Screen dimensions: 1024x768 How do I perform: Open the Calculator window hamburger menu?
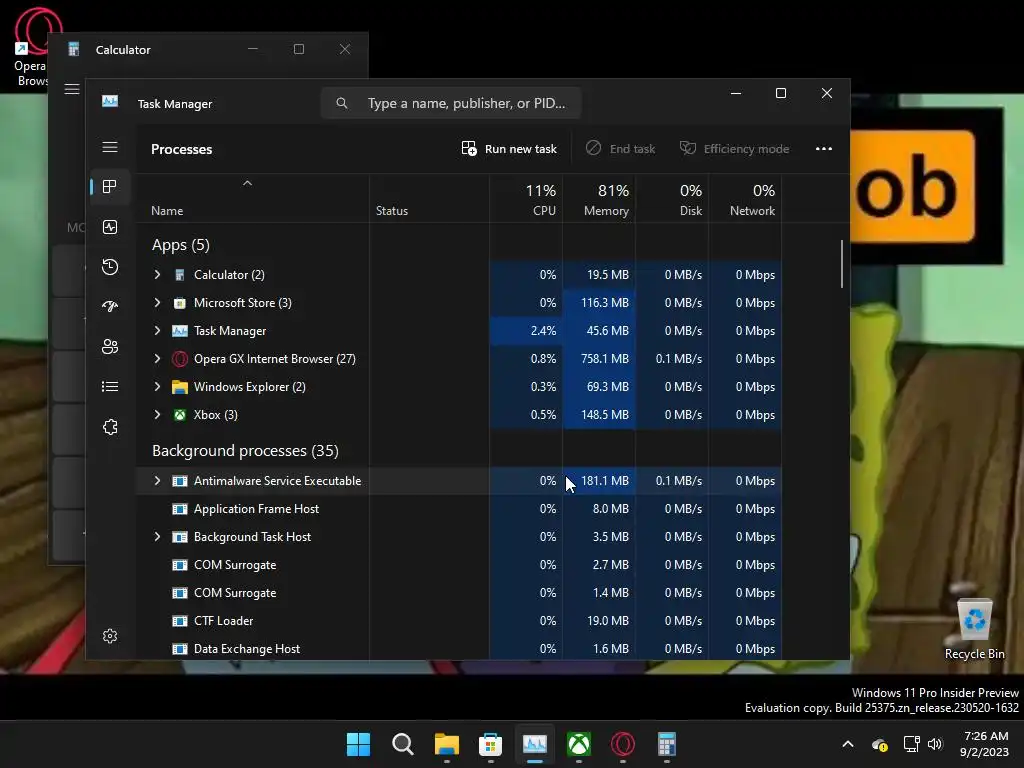point(72,89)
